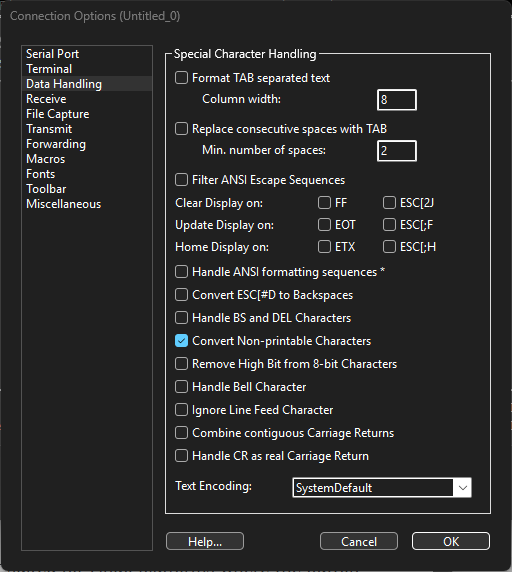The height and width of the screenshot is (572, 512).
Task: Check Ignore Line Feed Character
Action: (181, 410)
